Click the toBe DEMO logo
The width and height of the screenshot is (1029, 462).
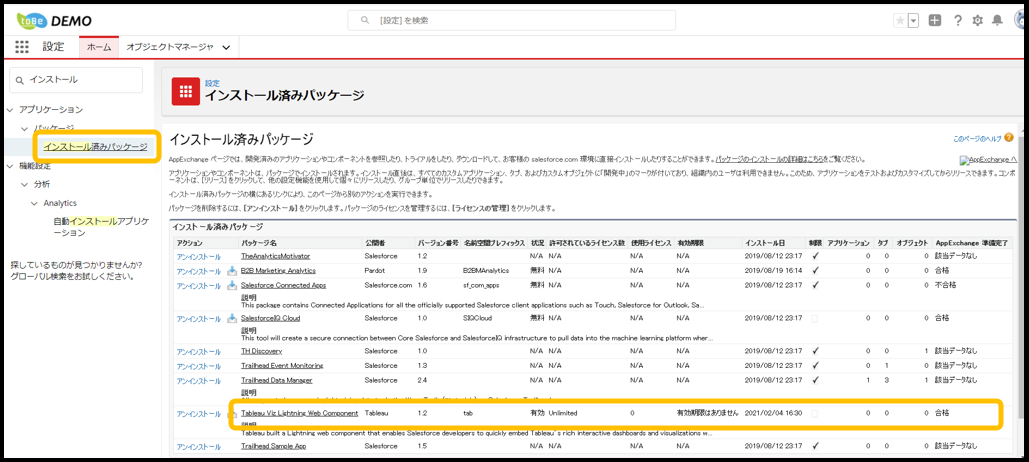click(x=54, y=20)
